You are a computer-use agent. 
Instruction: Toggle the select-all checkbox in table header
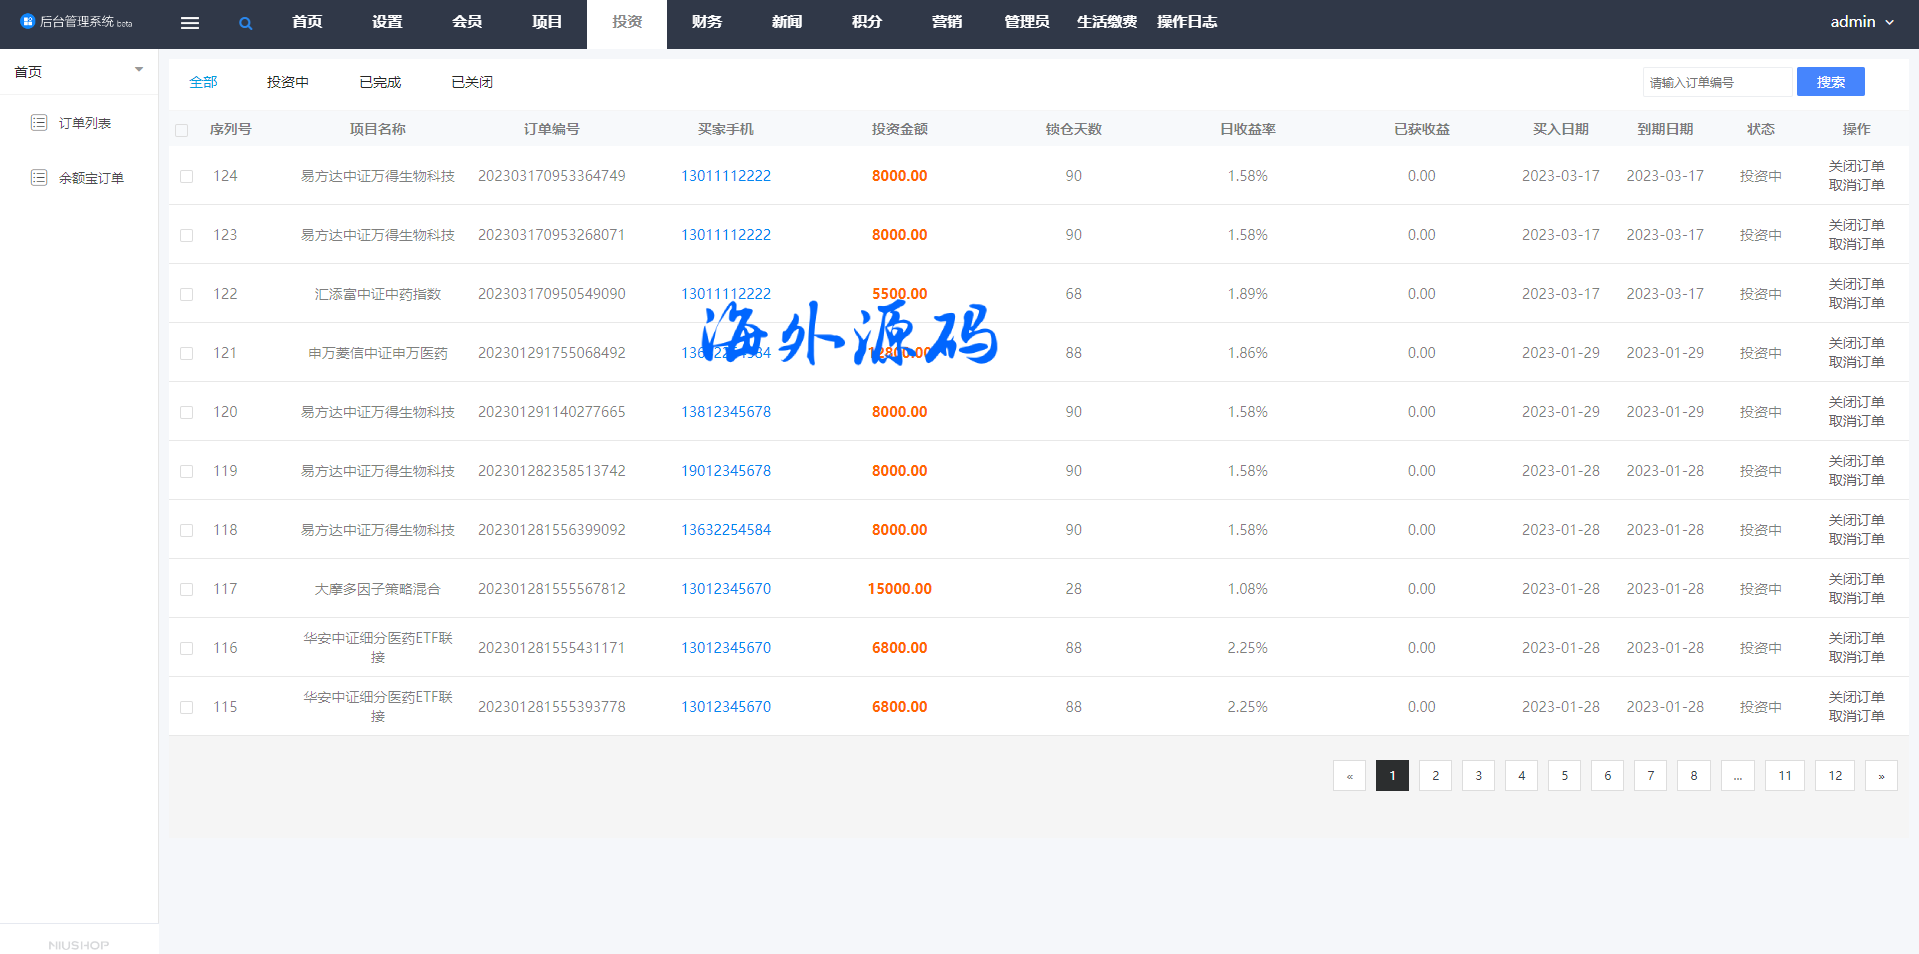(x=182, y=130)
